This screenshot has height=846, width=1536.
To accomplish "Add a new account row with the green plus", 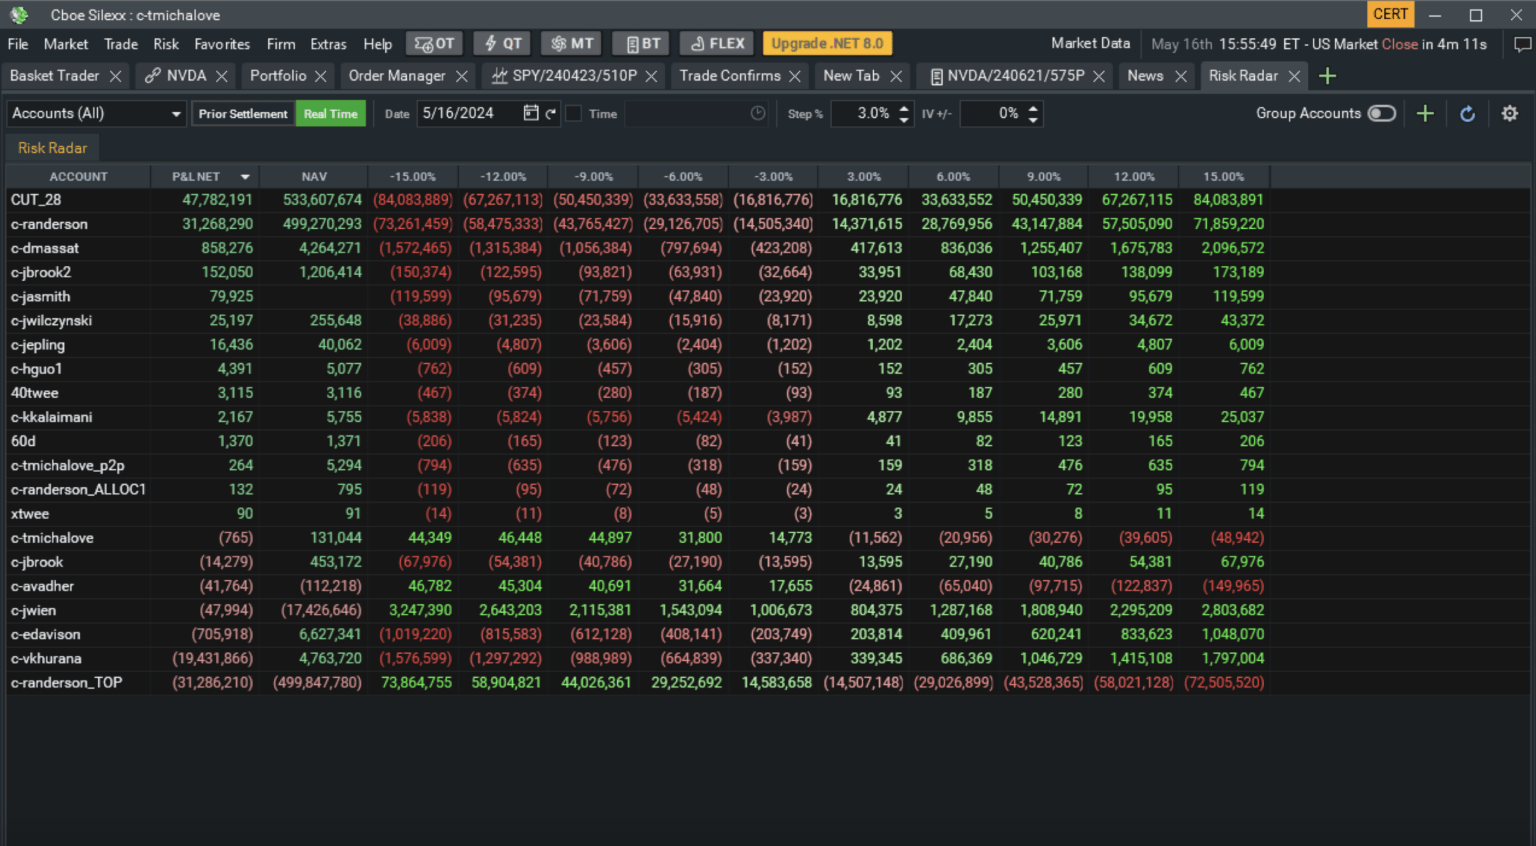I will (1424, 113).
